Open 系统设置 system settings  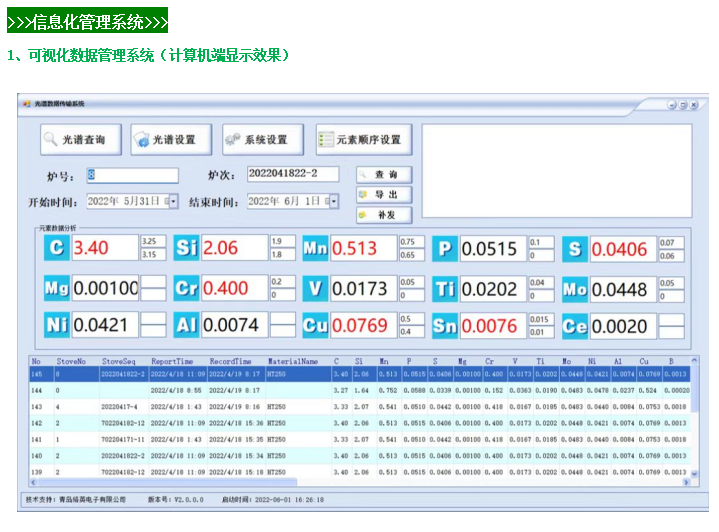[x=258, y=140]
